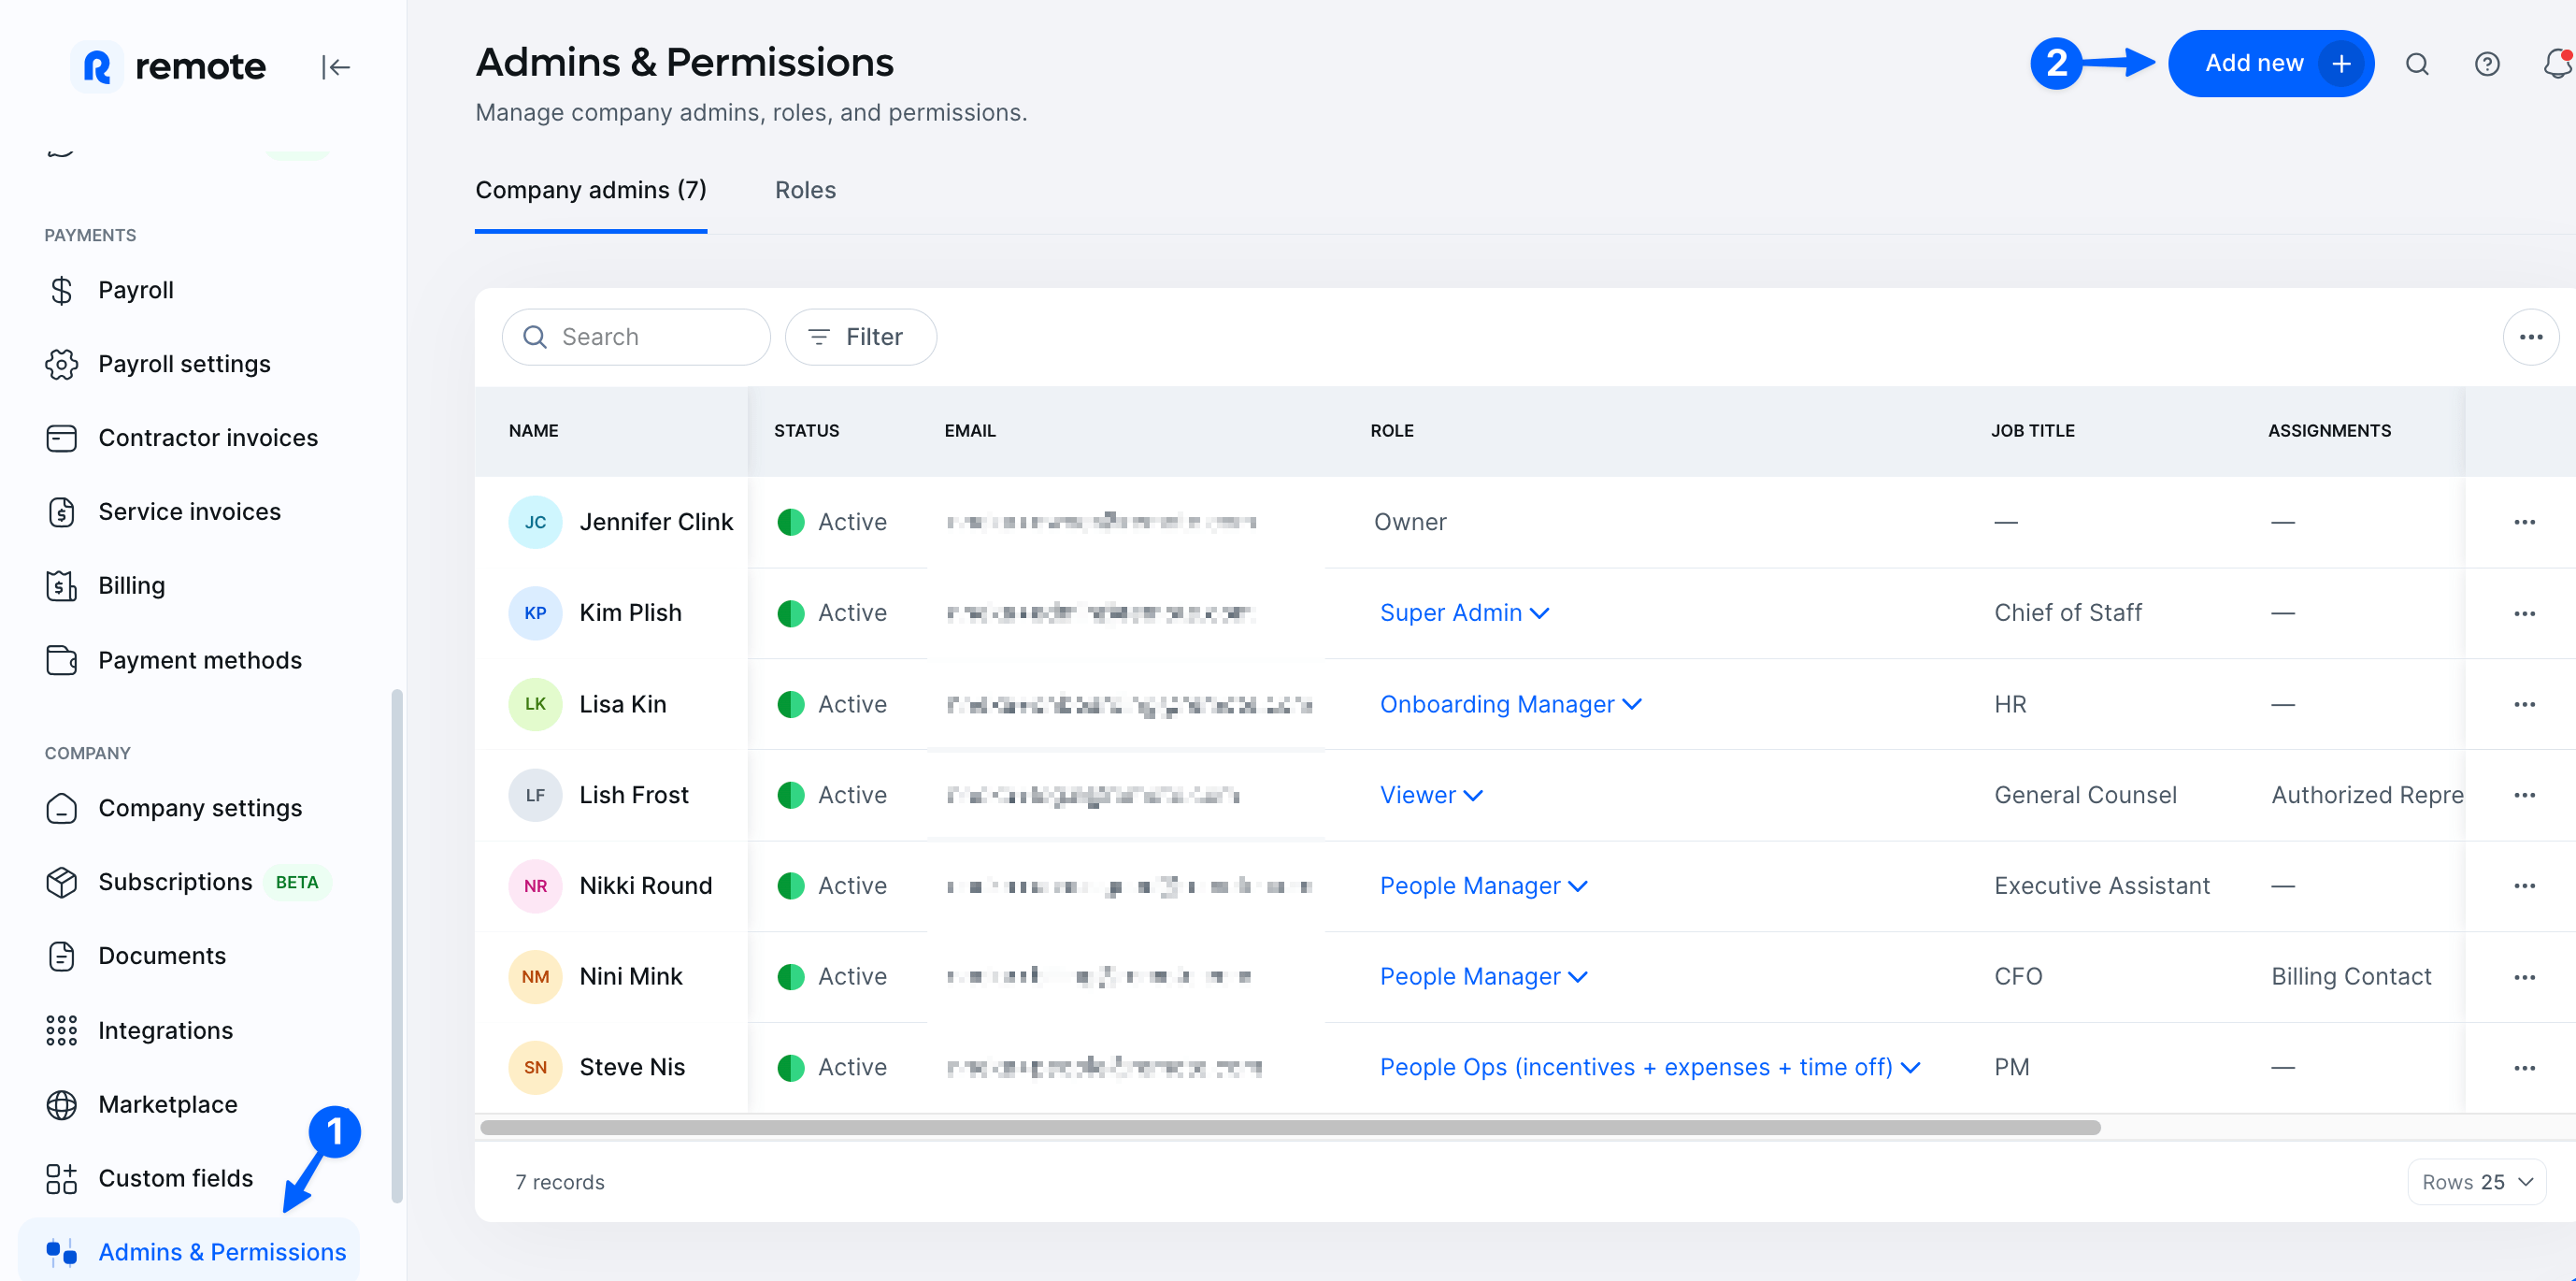Click the help question mark icon
The image size is (2576, 1281).
point(2486,64)
